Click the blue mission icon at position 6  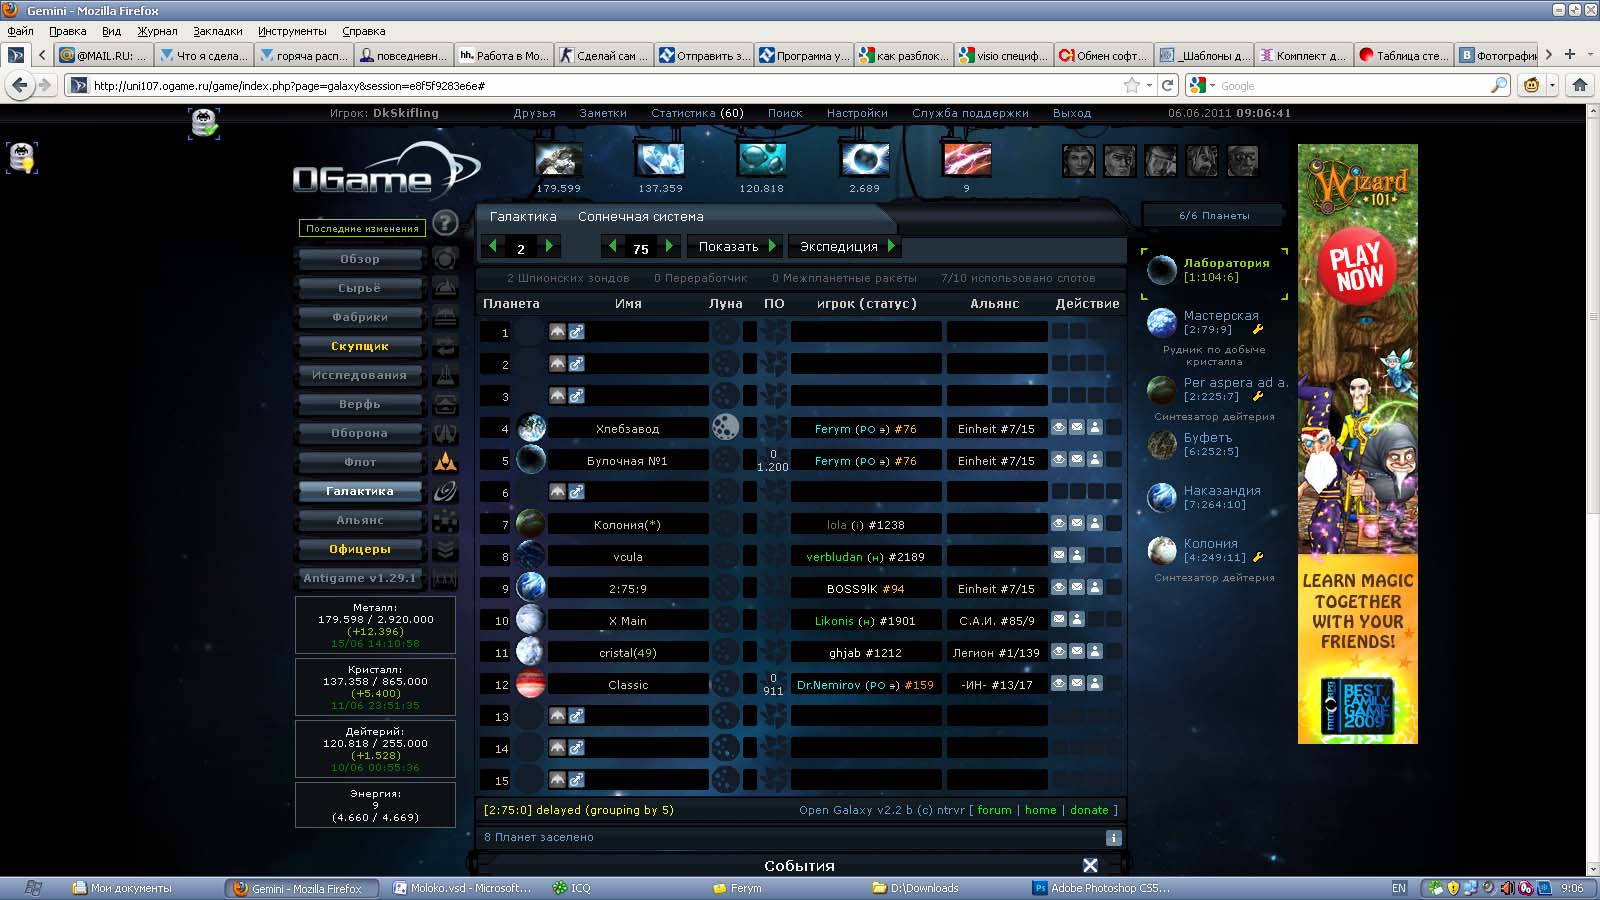coord(577,492)
